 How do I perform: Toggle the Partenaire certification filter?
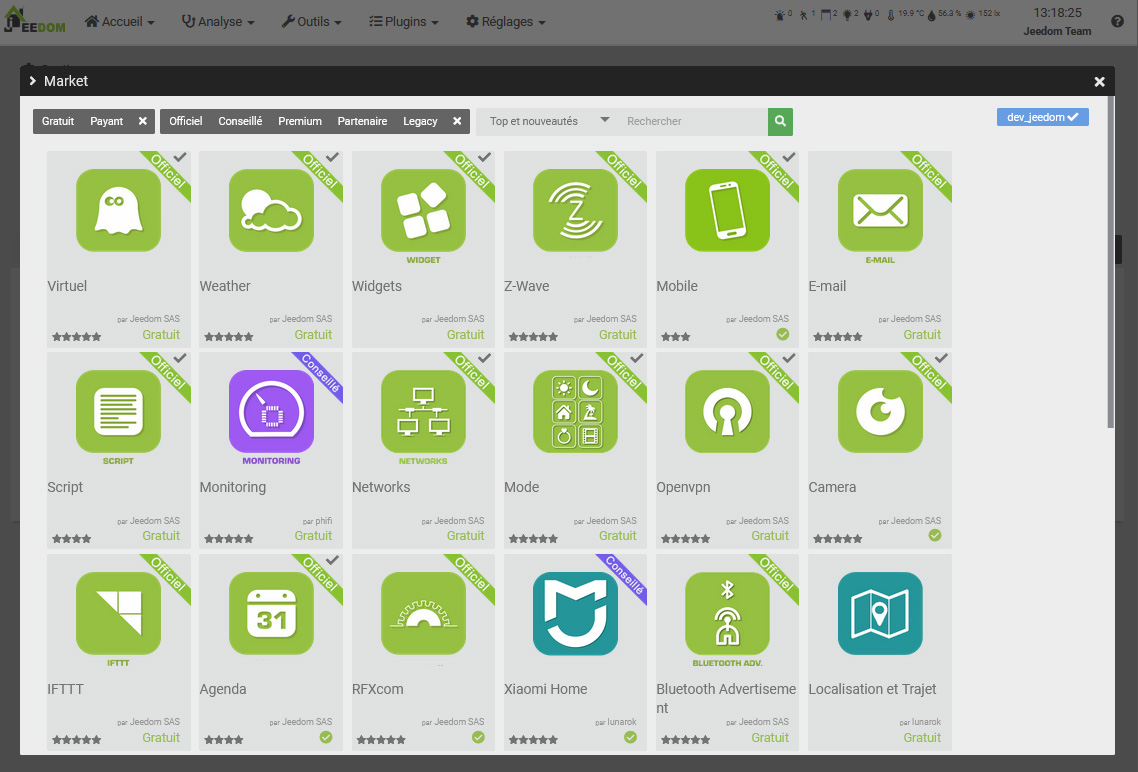(362, 121)
